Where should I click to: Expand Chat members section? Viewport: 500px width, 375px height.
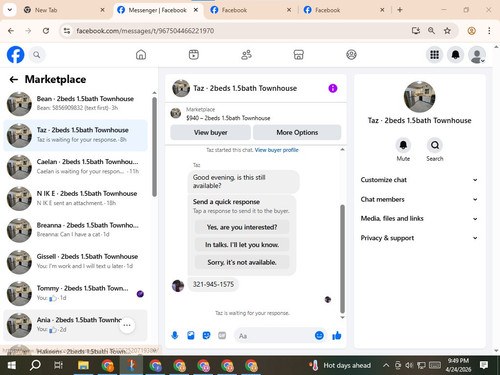[x=419, y=199]
